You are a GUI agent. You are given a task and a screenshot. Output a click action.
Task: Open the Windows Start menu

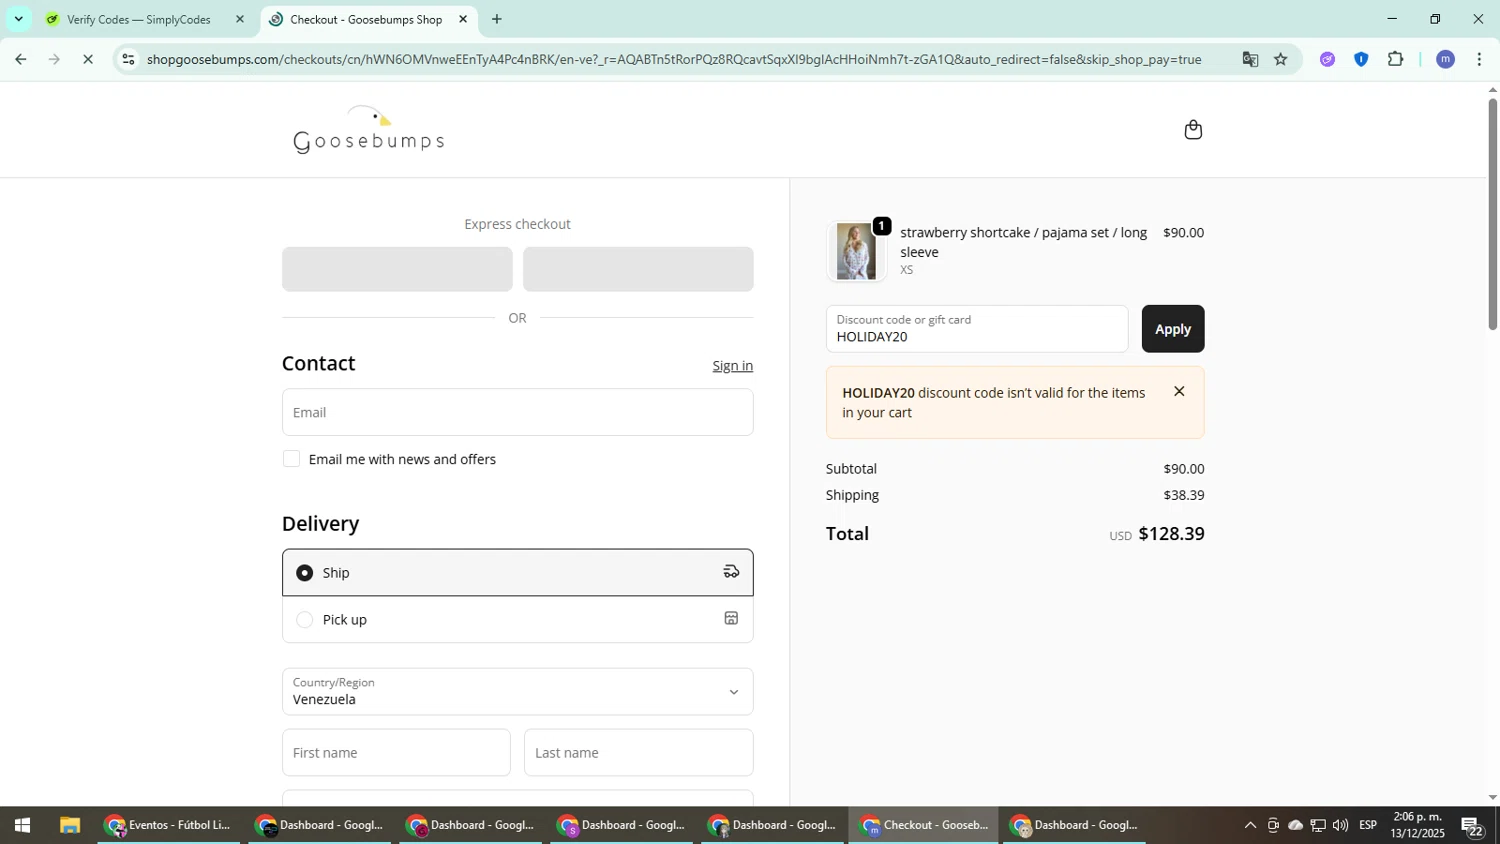22,825
